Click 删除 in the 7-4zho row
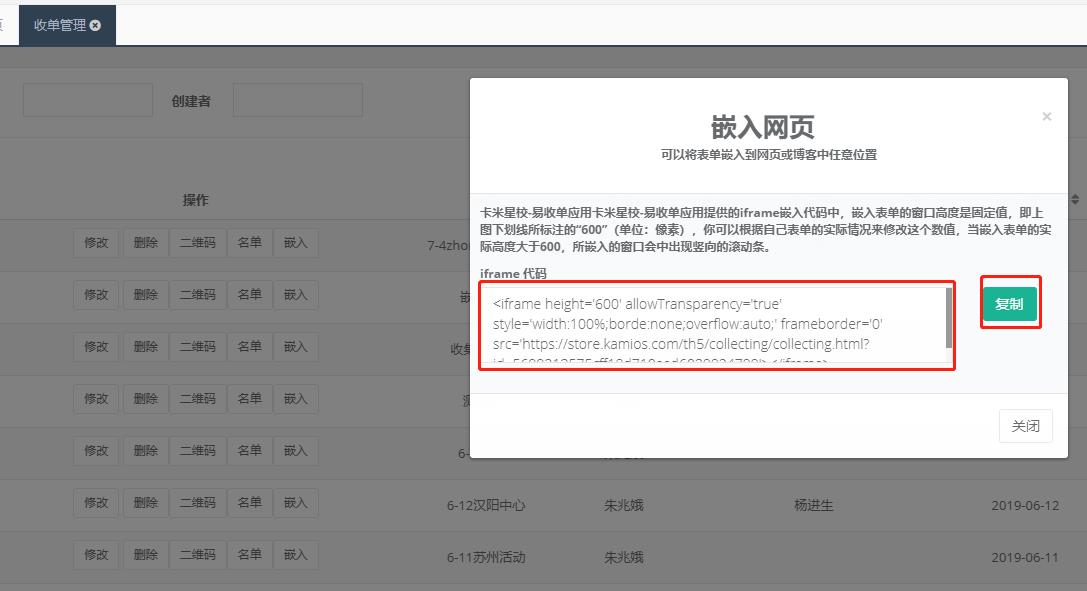1087x591 pixels. pos(146,243)
